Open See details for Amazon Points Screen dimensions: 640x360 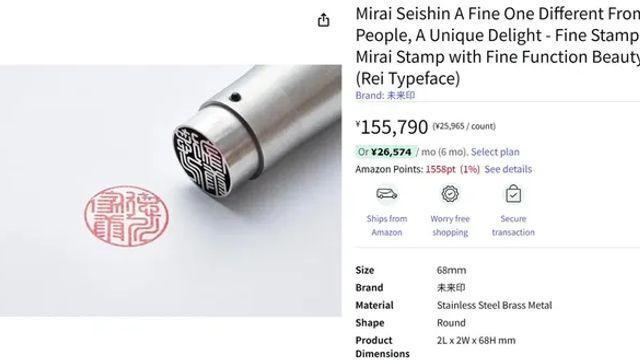point(508,169)
